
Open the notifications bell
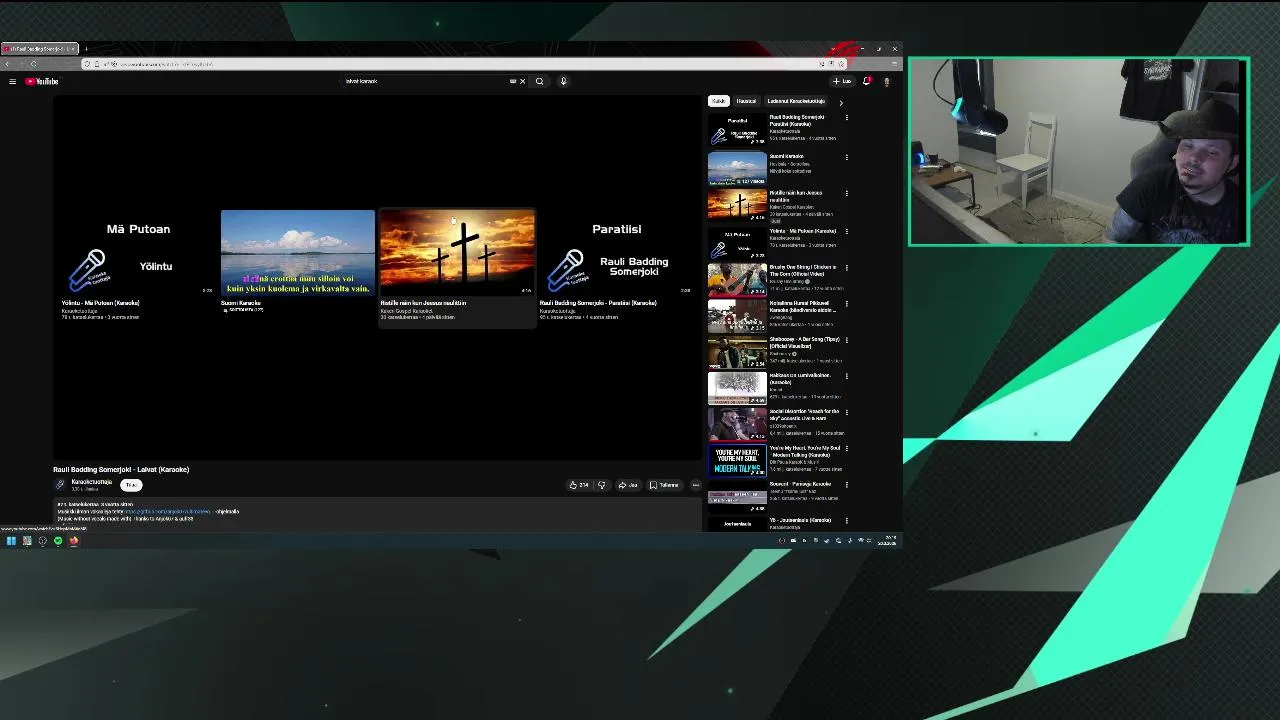pyautogui.click(x=866, y=81)
